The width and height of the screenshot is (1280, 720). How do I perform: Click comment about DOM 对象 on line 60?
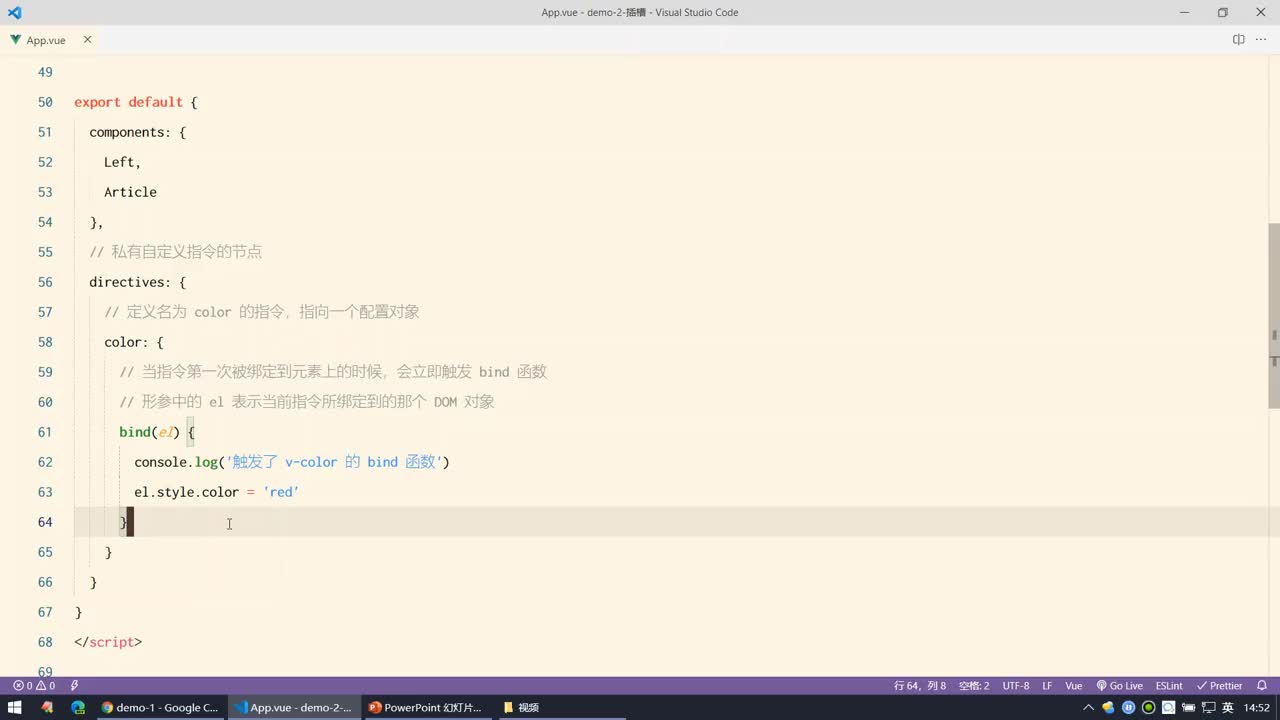(x=307, y=402)
